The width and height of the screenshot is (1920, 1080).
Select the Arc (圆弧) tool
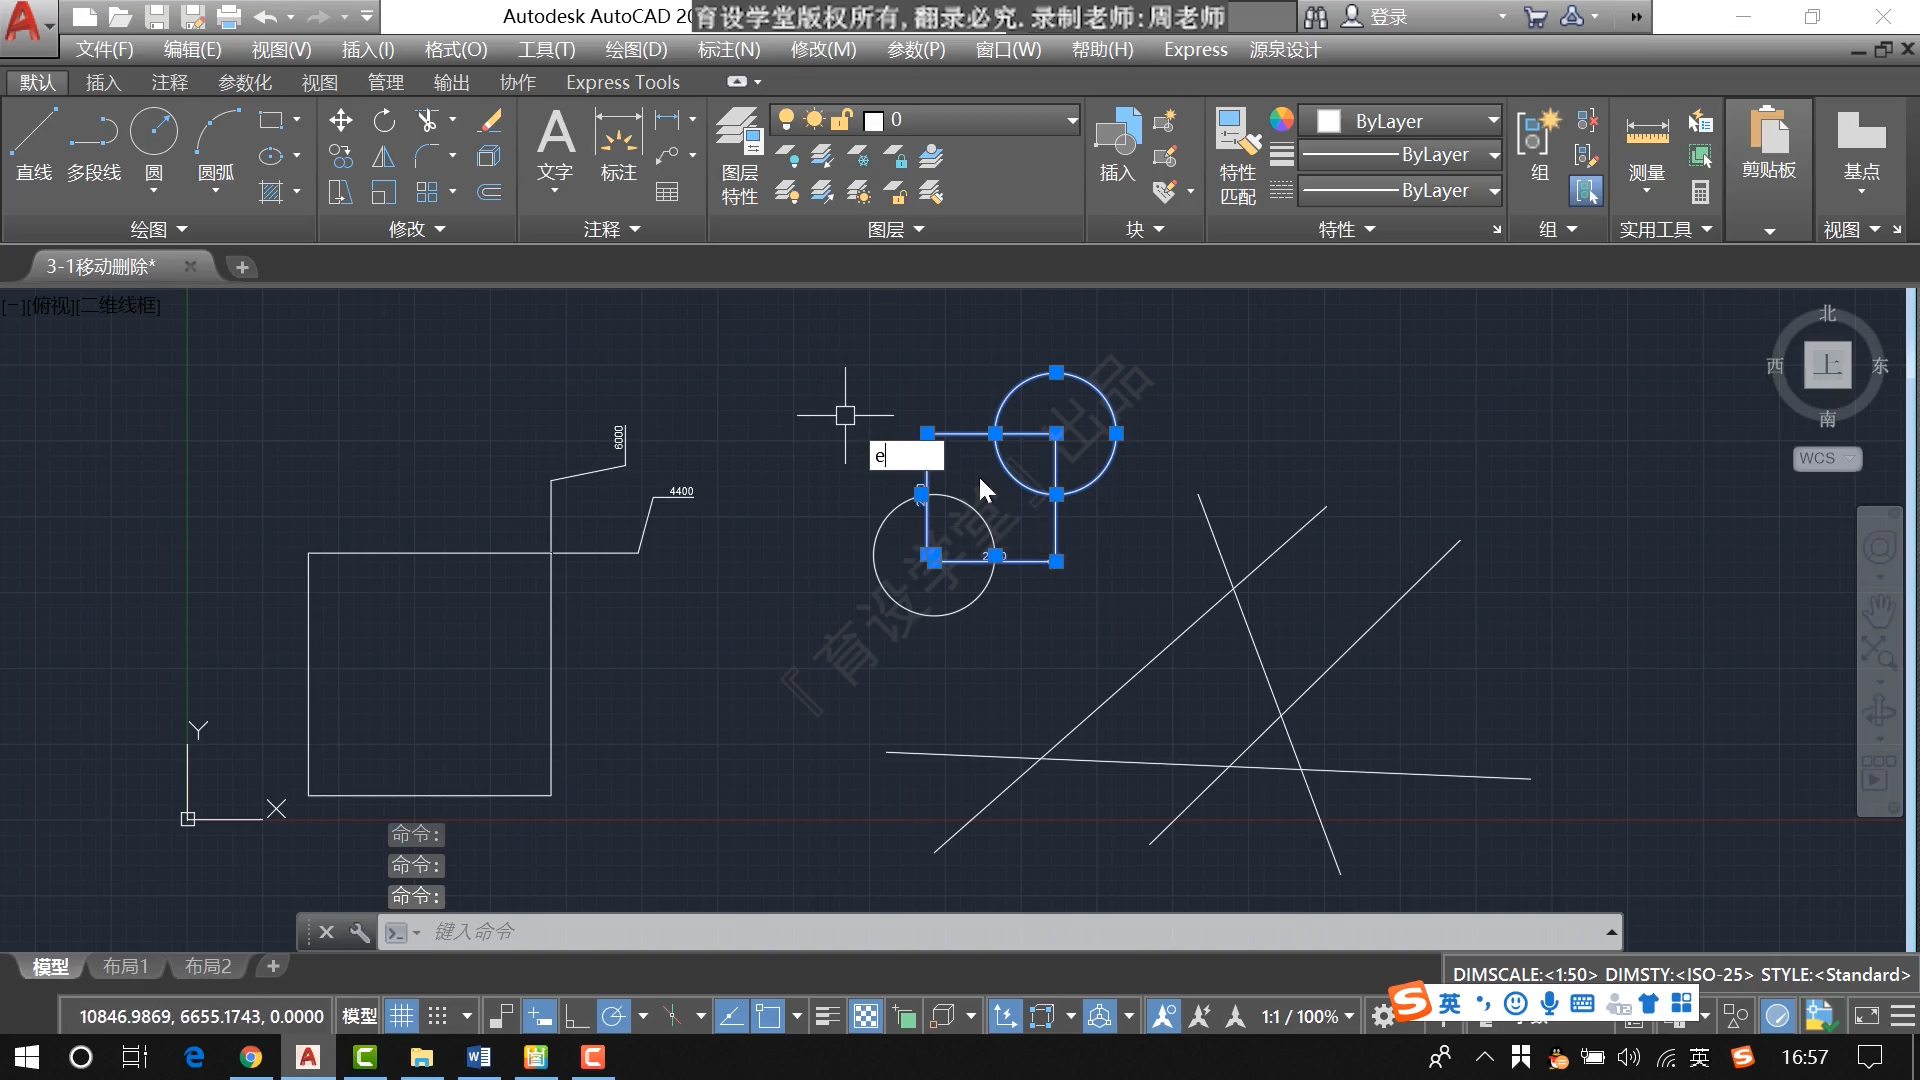(x=216, y=145)
